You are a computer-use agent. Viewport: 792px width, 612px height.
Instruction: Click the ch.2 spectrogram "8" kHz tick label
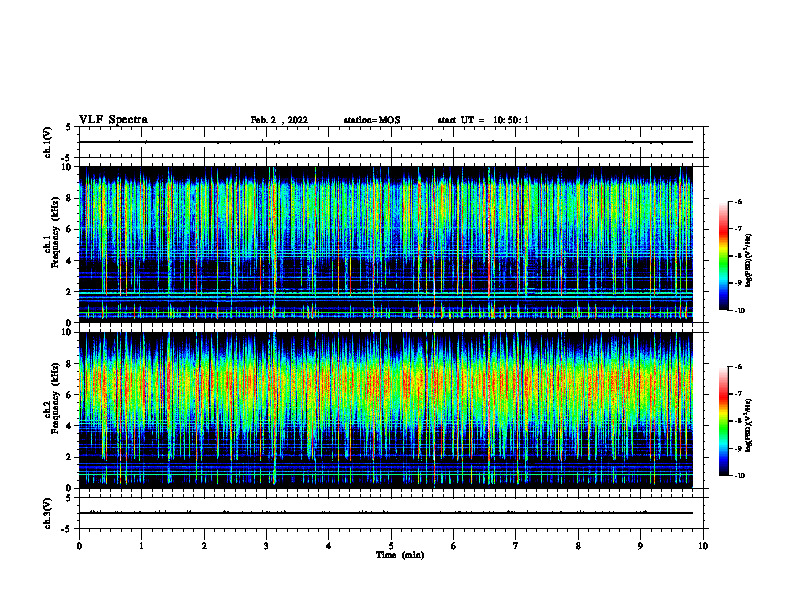69,364
